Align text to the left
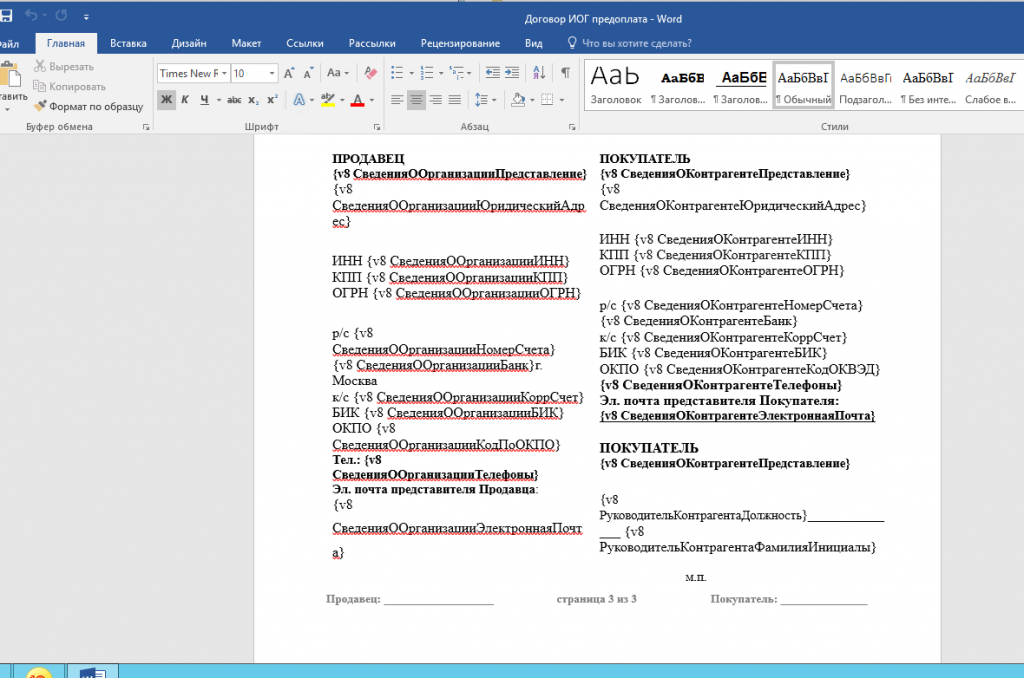 click(x=396, y=100)
